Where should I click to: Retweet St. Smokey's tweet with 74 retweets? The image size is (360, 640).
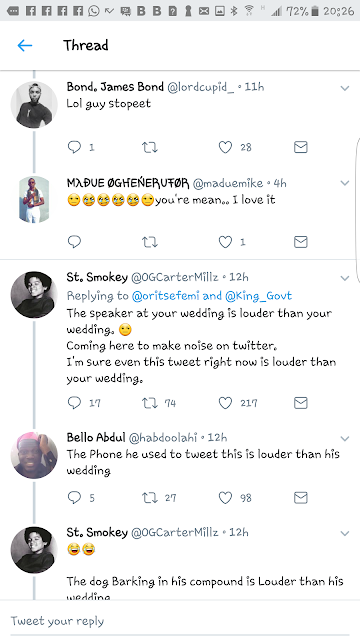point(149,403)
